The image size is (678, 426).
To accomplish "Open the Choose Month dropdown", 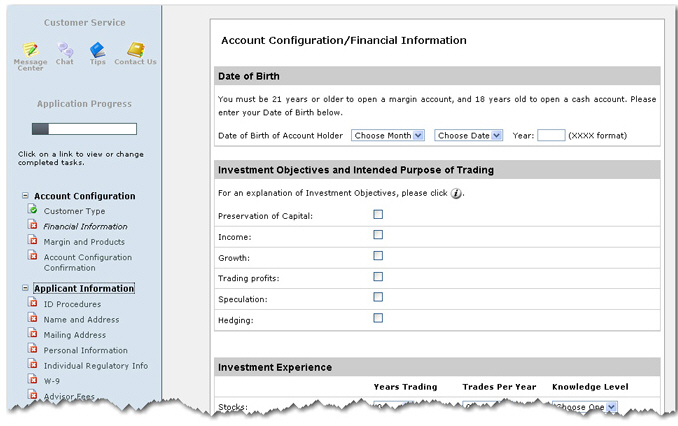I will pyautogui.click(x=387, y=135).
